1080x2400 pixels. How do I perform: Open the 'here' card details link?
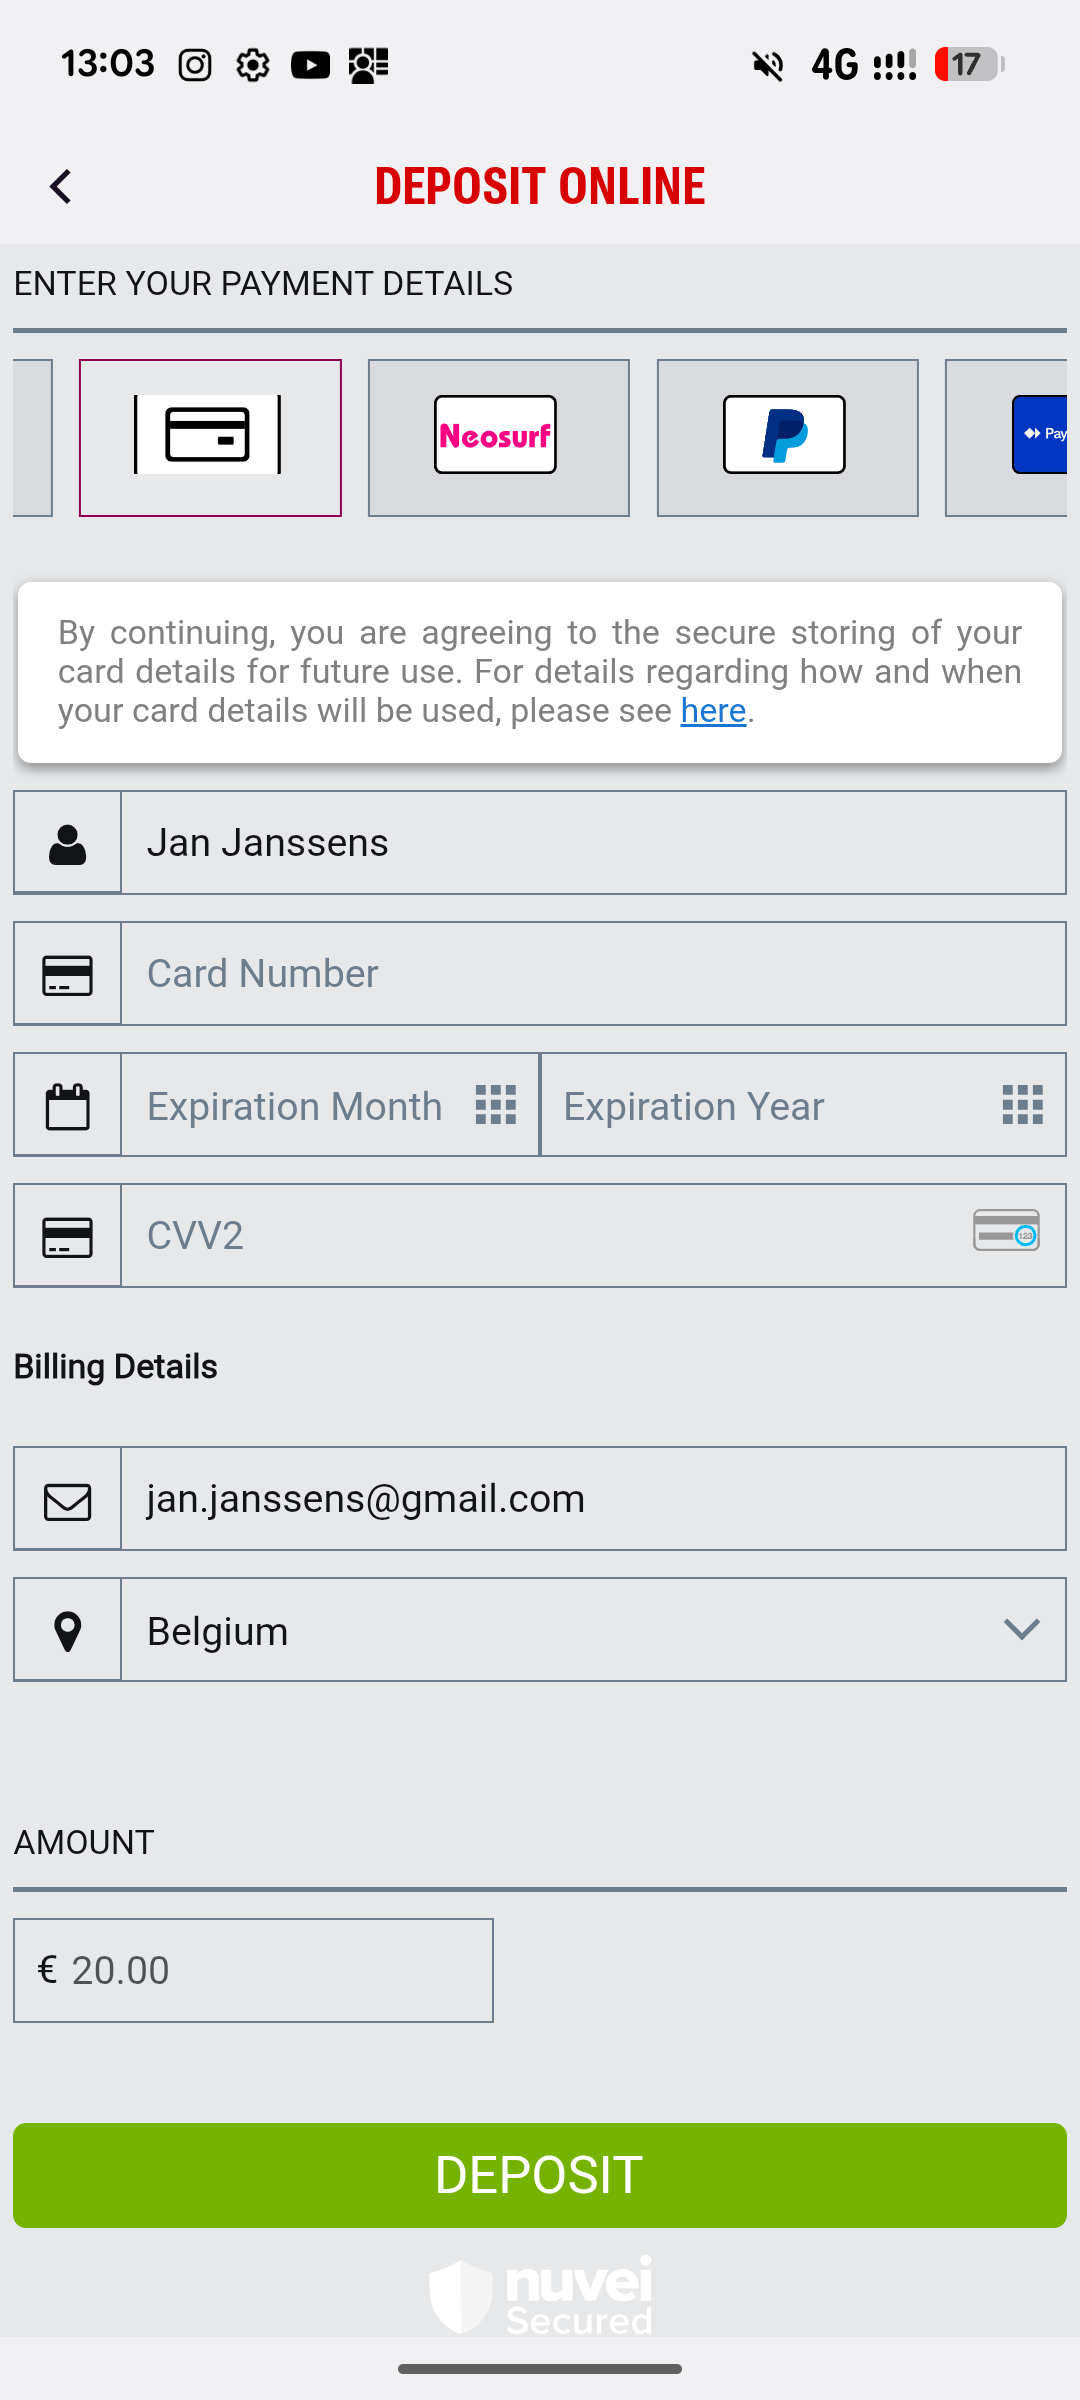pos(713,711)
